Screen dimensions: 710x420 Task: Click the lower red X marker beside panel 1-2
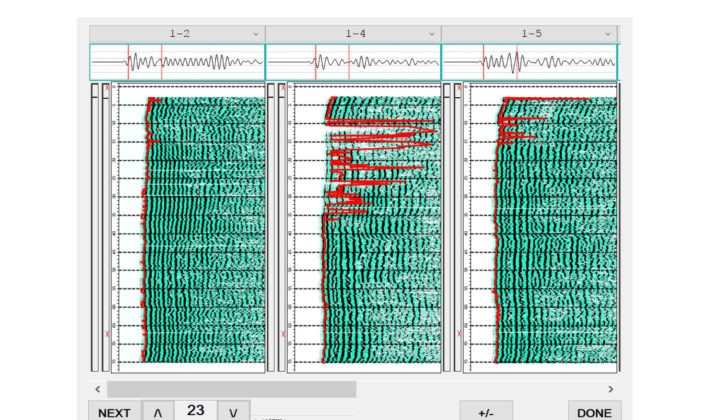(107, 334)
